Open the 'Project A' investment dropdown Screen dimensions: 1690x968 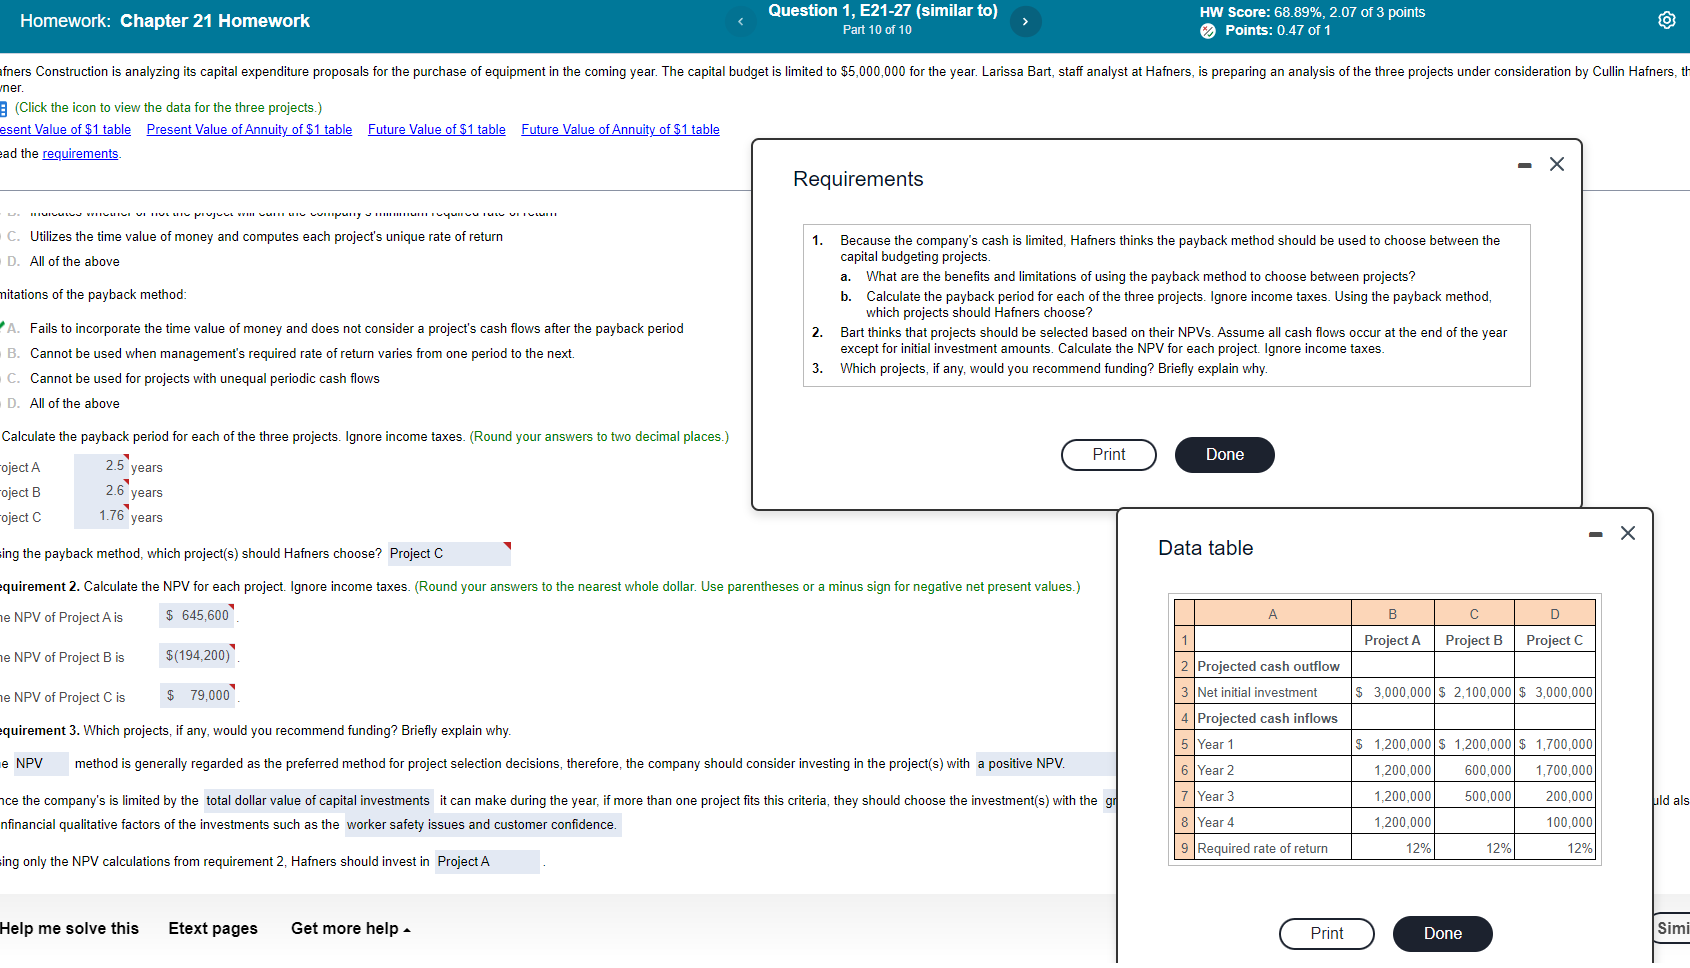pos(487,862)
